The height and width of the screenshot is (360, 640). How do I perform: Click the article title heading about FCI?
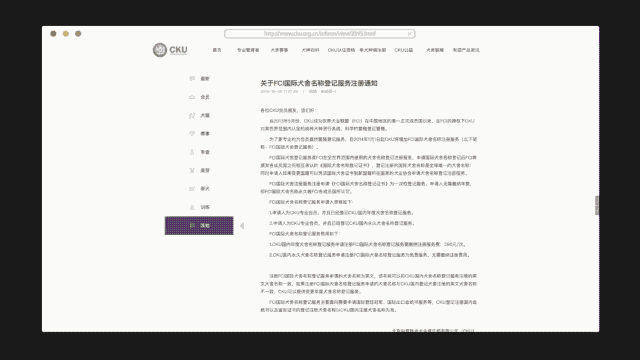click(x=319, y=83)
